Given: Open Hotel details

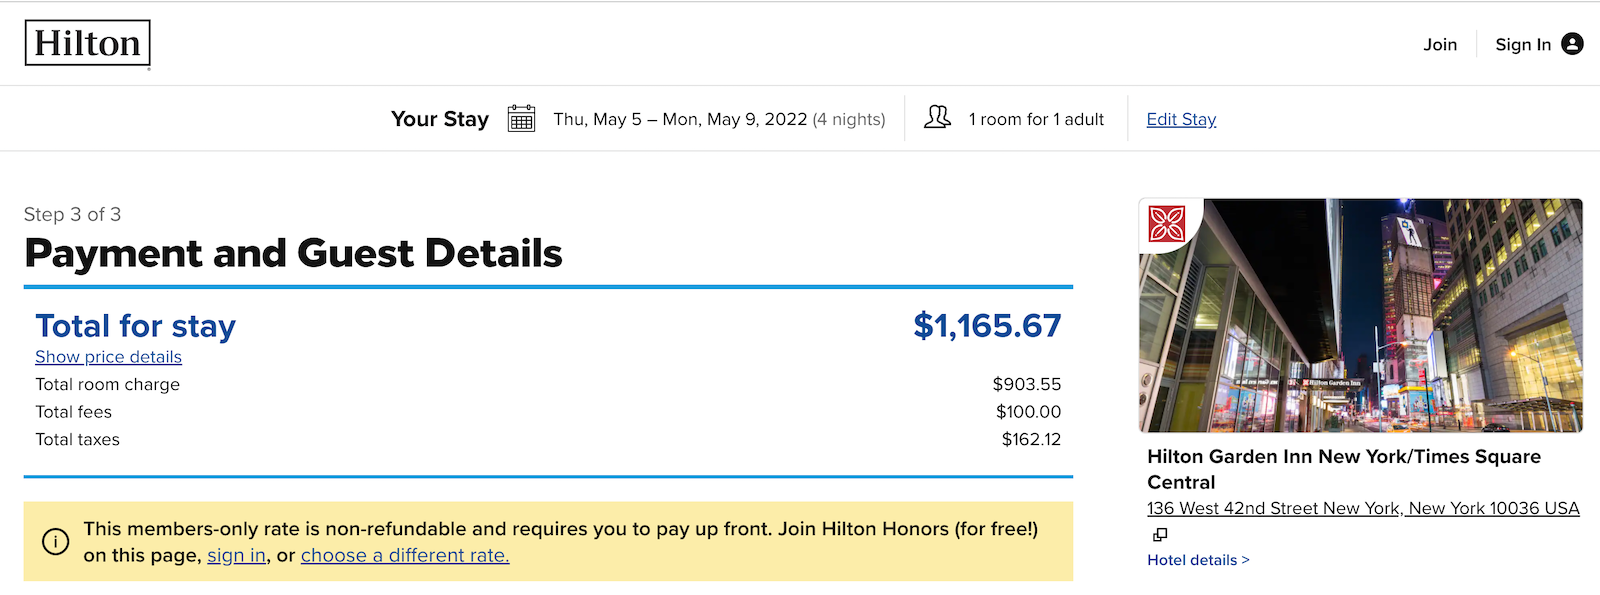Looking at the screenshot, I should click(1192, 559).
